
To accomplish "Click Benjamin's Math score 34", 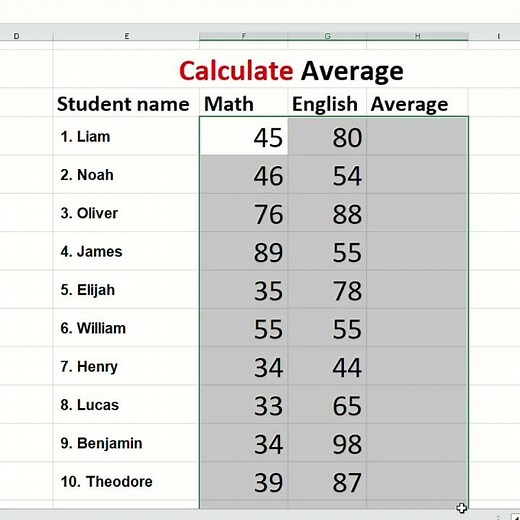I will (x=244, y=443).
